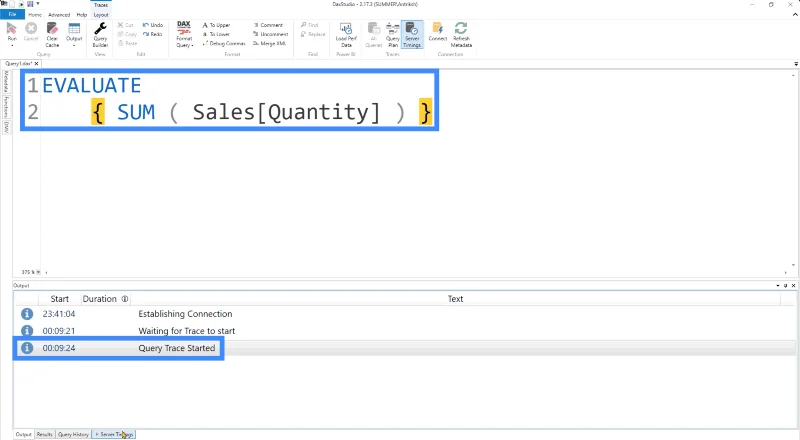Open Output panel options dropdown arrow
800x440 pixels.
coord(778,285)
